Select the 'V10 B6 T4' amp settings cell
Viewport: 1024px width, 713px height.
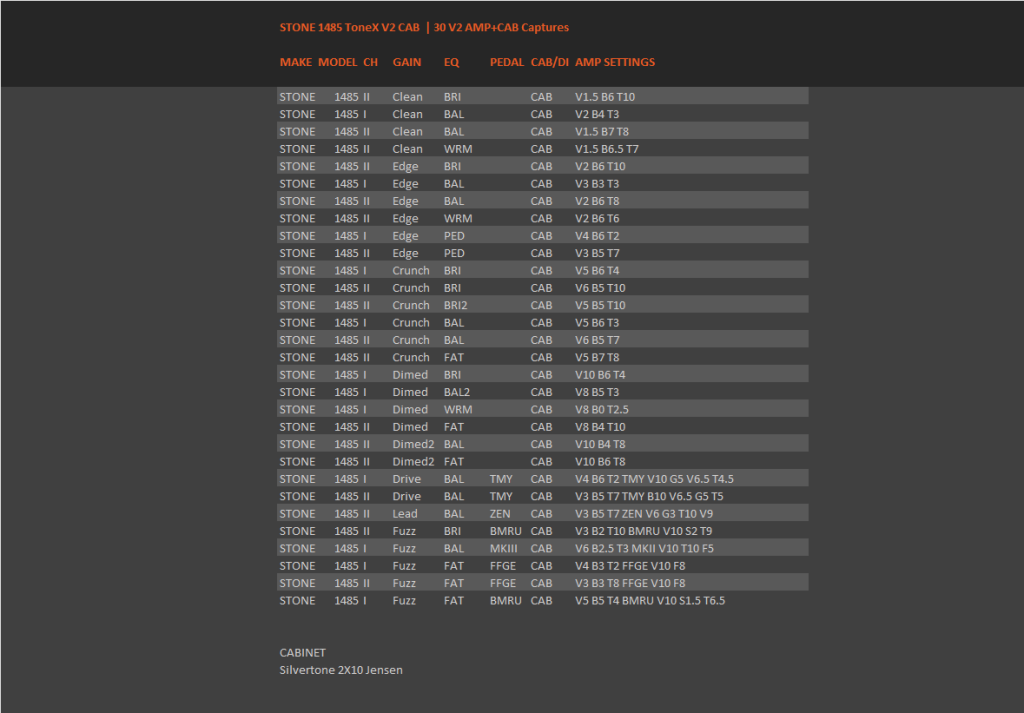[600, 375]
